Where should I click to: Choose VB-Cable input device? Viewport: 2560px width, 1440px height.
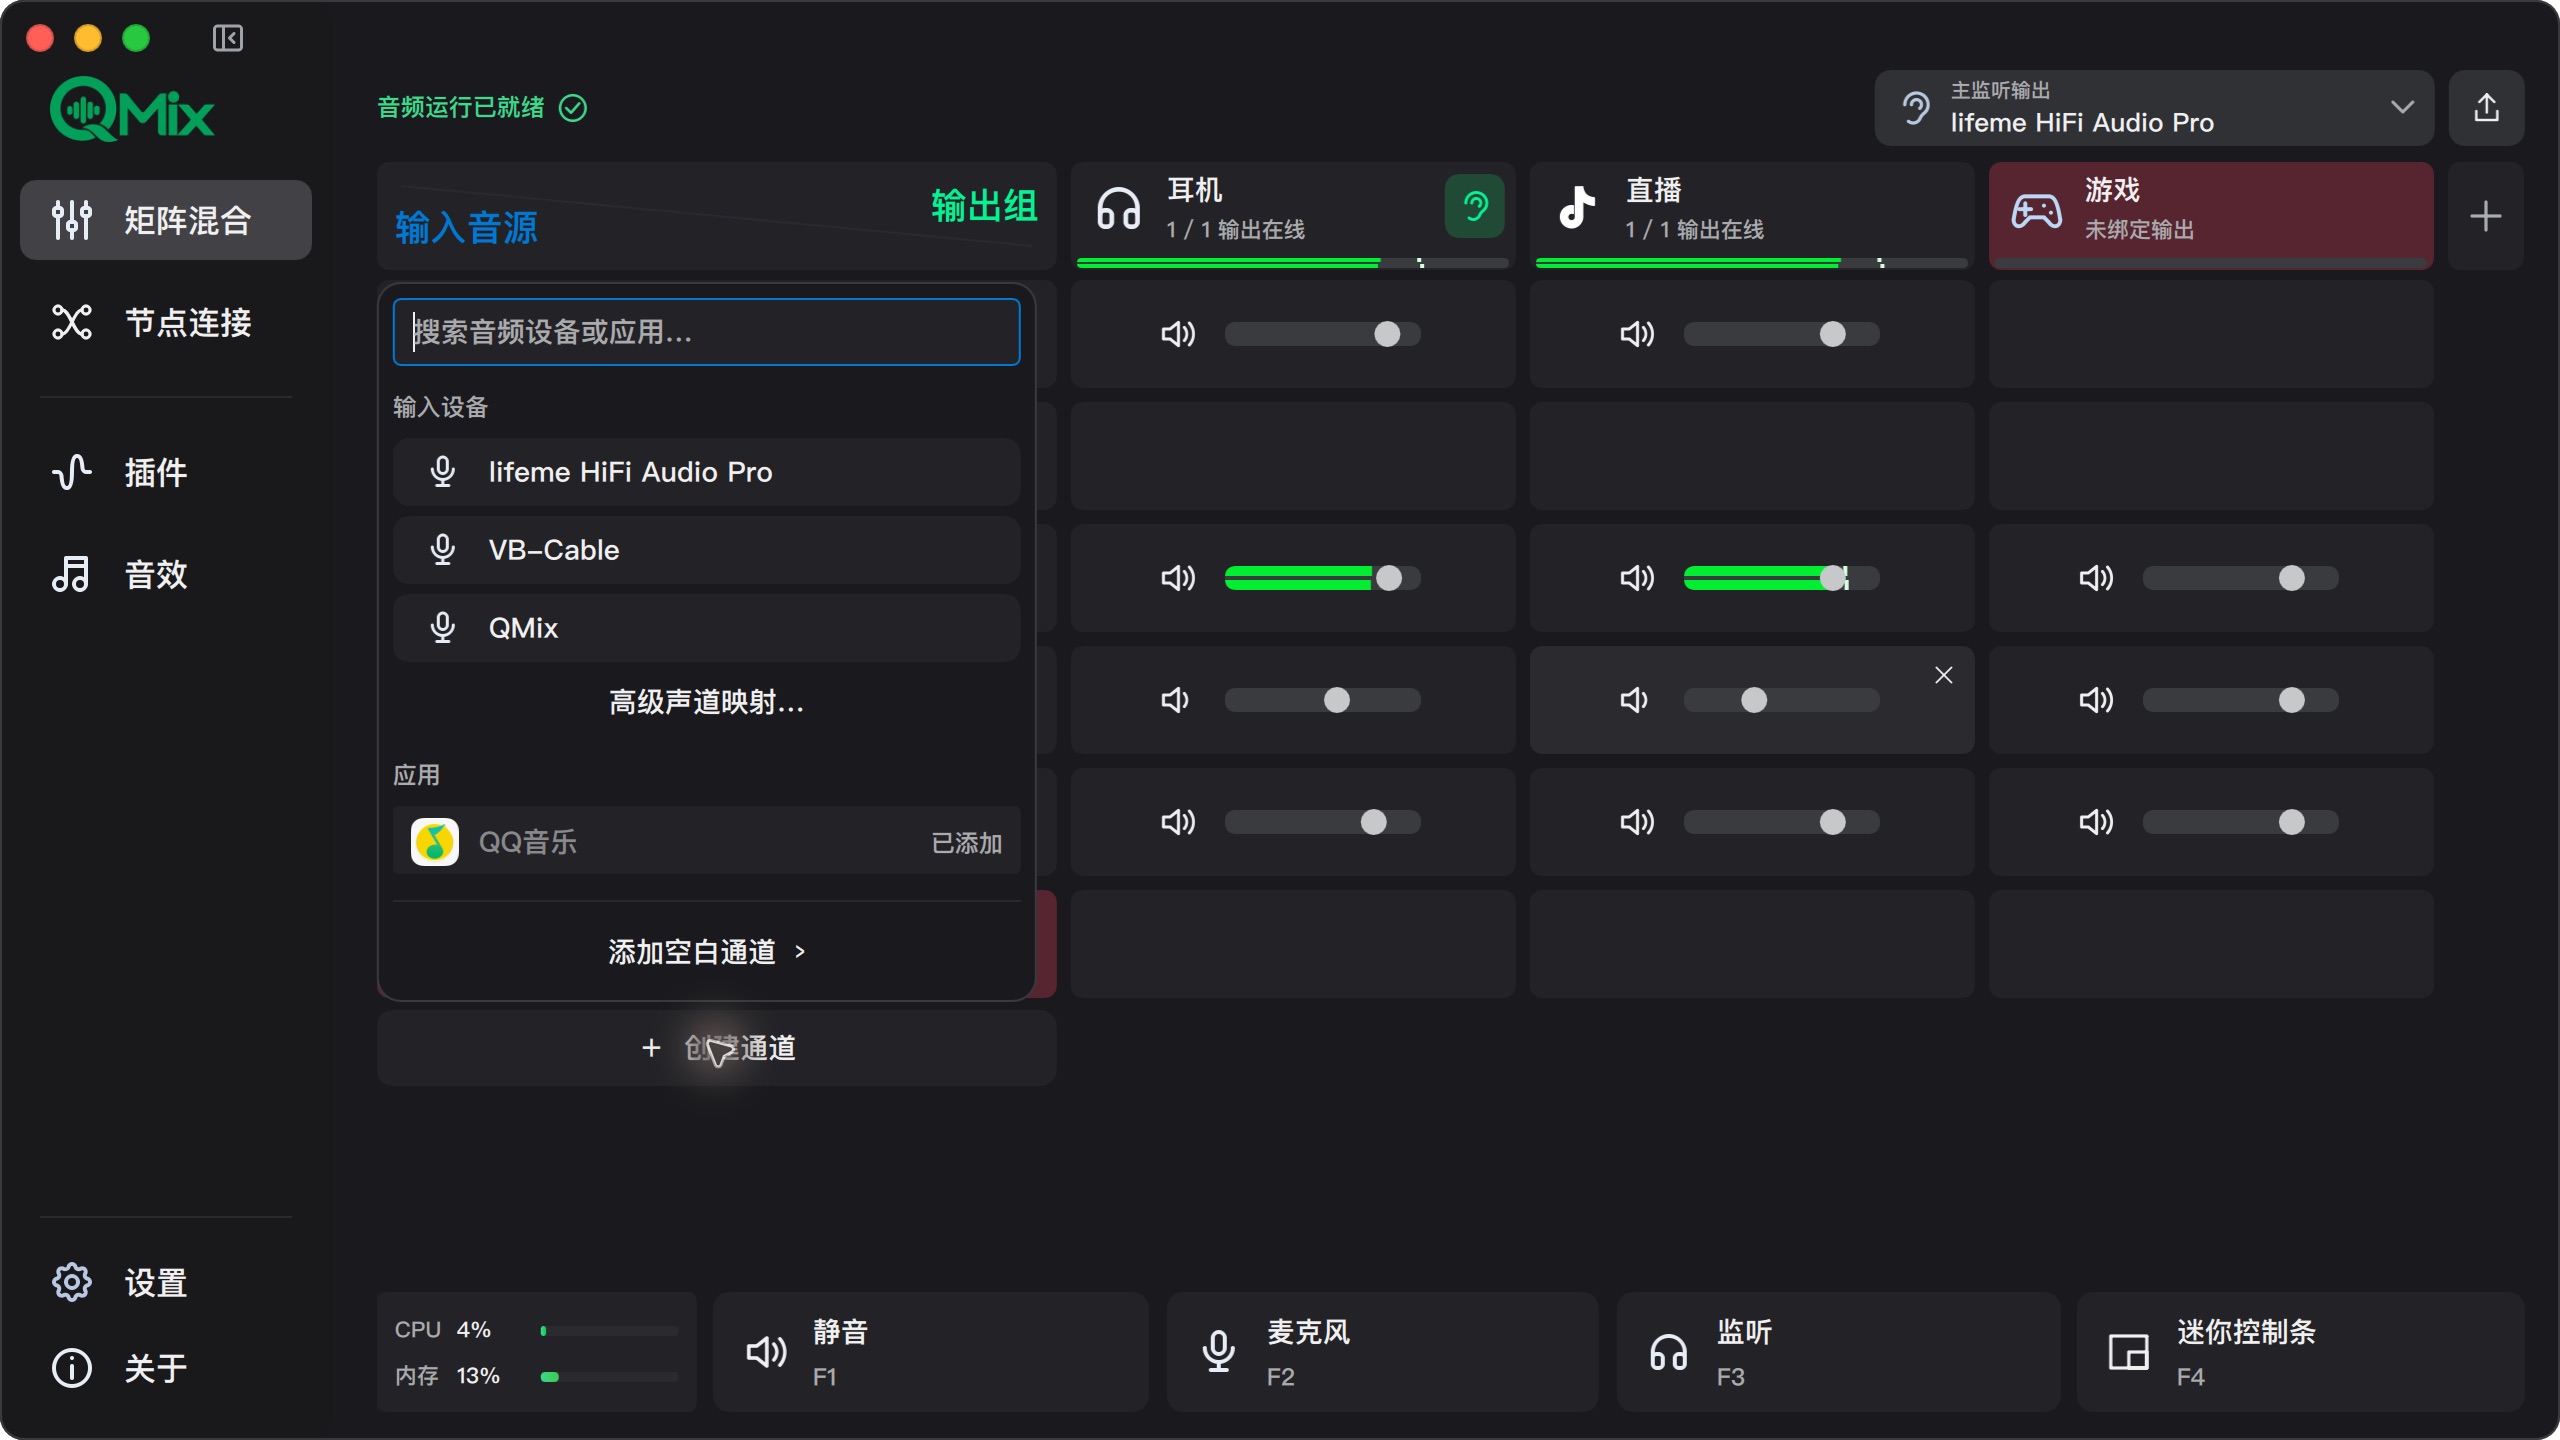(x=706, y=550)
